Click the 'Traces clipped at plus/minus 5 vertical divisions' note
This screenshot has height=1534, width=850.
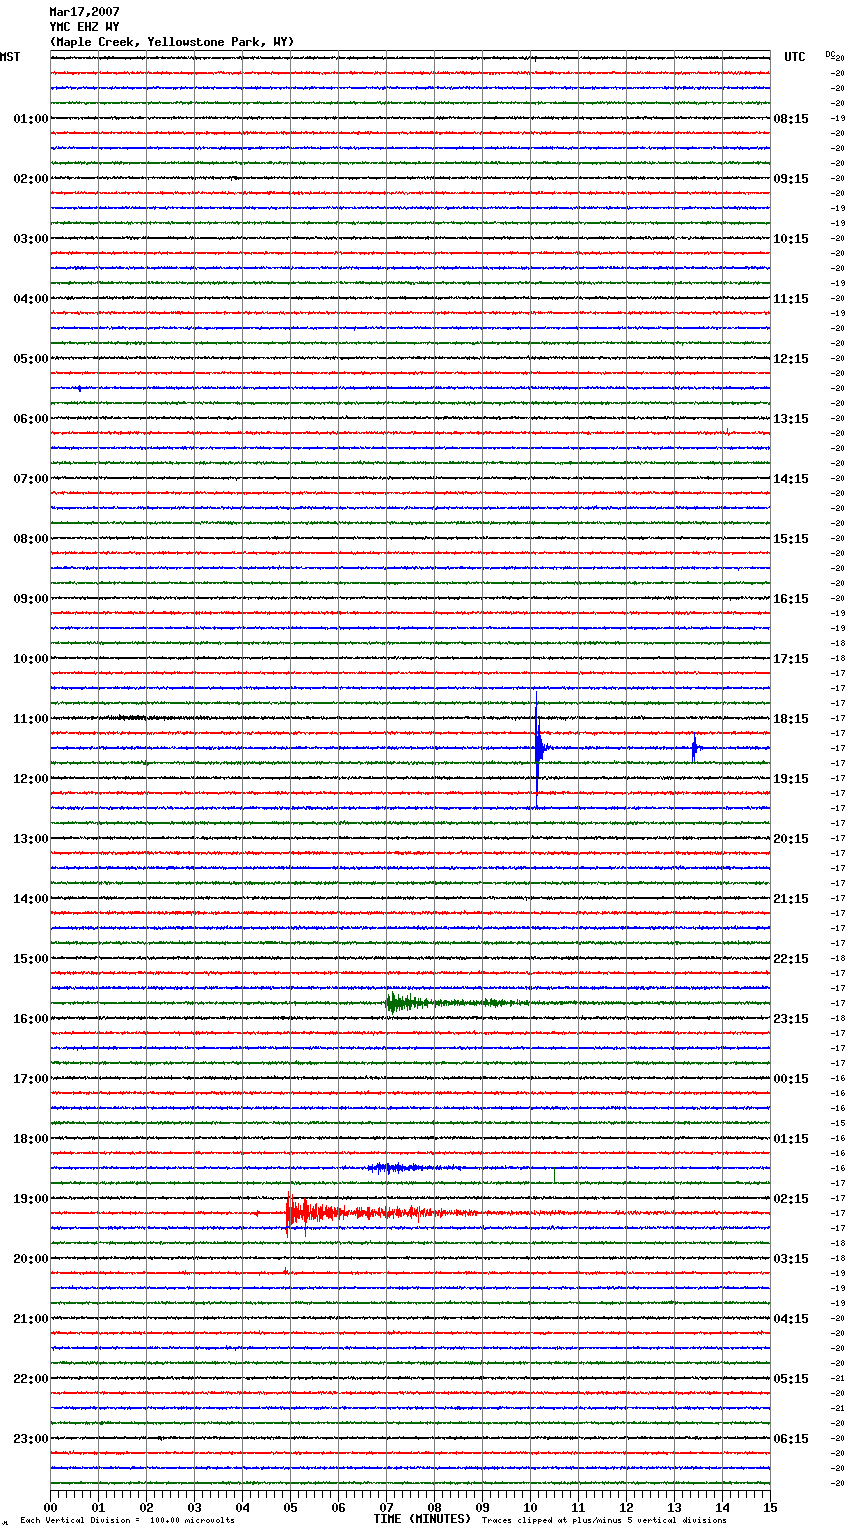click(604, 1521)
